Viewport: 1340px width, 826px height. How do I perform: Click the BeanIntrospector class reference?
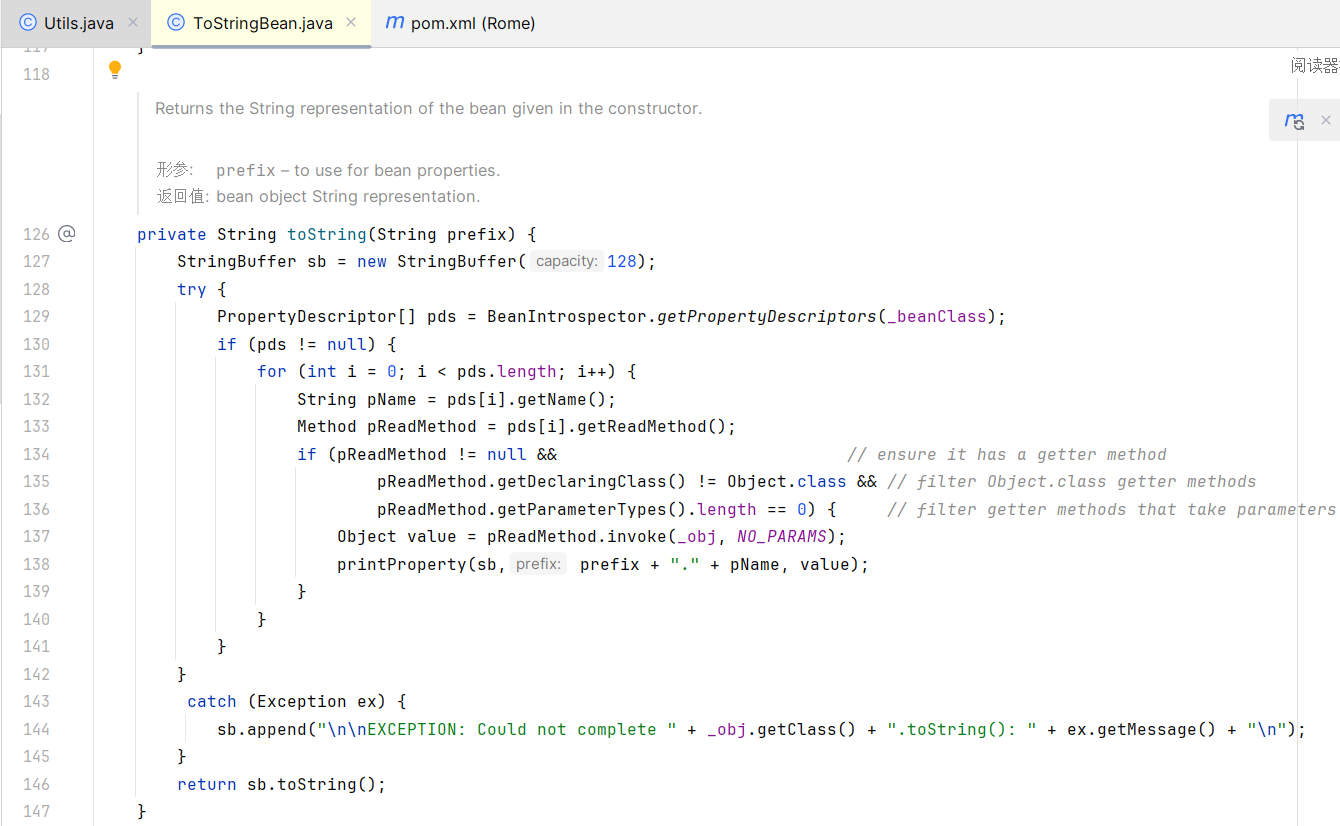pyautogui.click(x=567, y=316)
